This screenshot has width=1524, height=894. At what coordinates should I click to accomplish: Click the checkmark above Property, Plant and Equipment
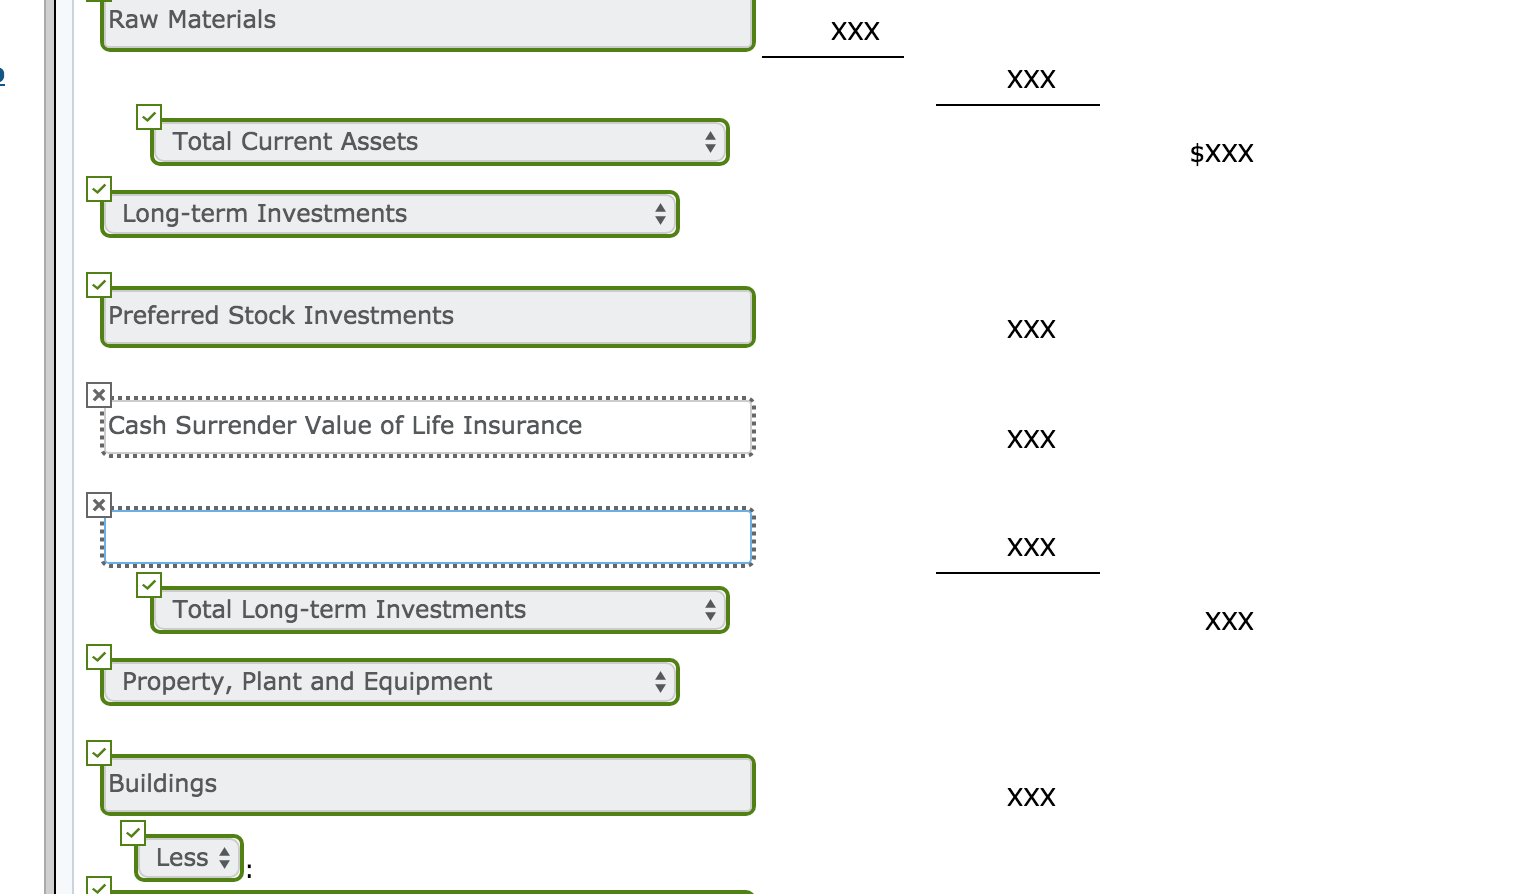tap(98, 657)
